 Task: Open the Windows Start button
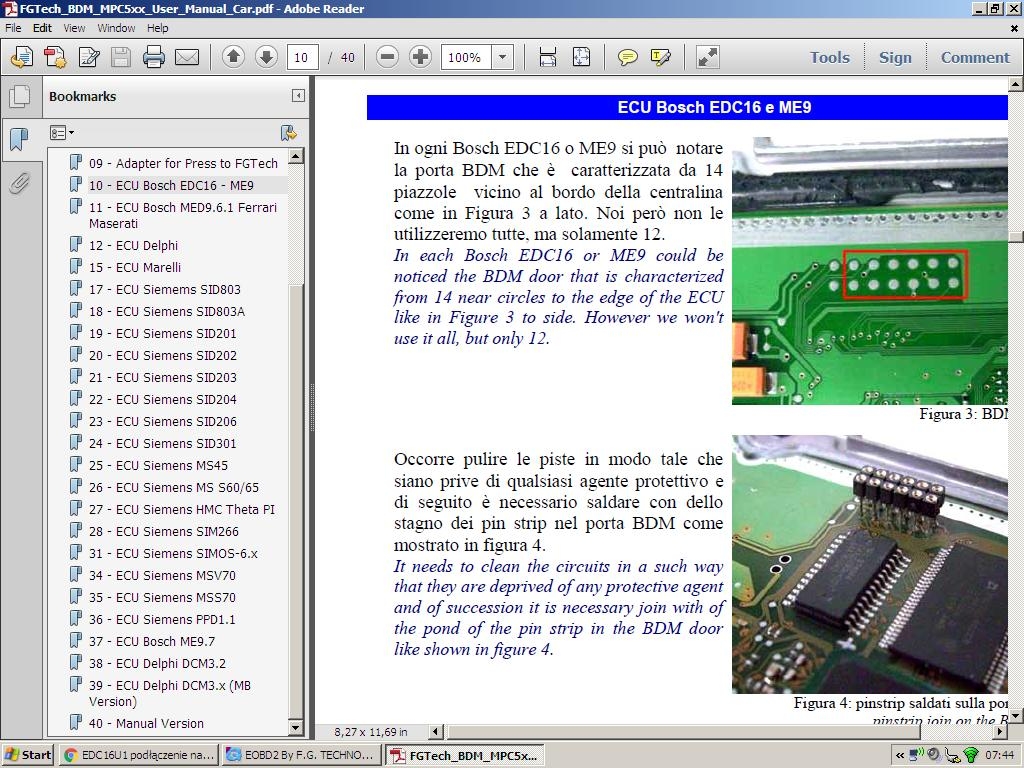coord(27,755)
